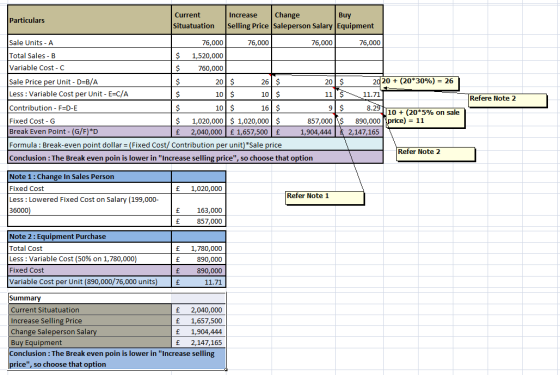Click 2,147,165 in the Break Even Point row
This screenshot has height=375, width=560.
tap(359, 132)
